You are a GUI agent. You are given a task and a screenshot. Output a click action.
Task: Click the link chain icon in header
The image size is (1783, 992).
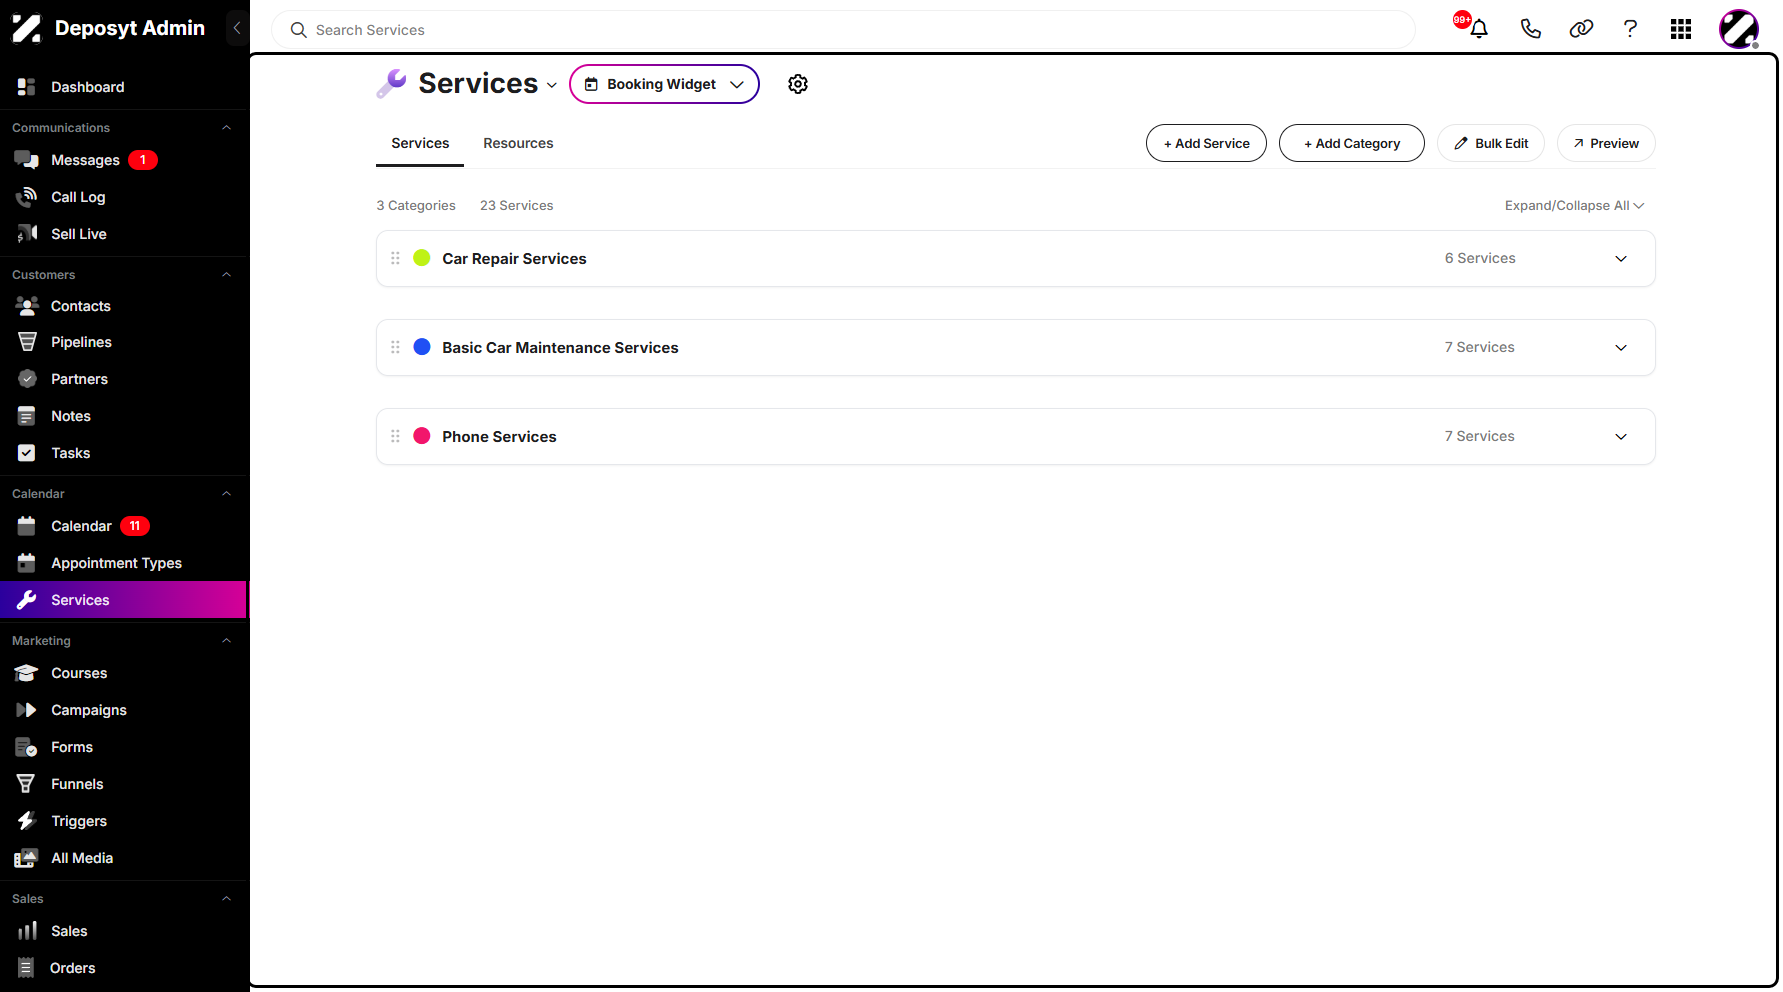coord(1581,29)
